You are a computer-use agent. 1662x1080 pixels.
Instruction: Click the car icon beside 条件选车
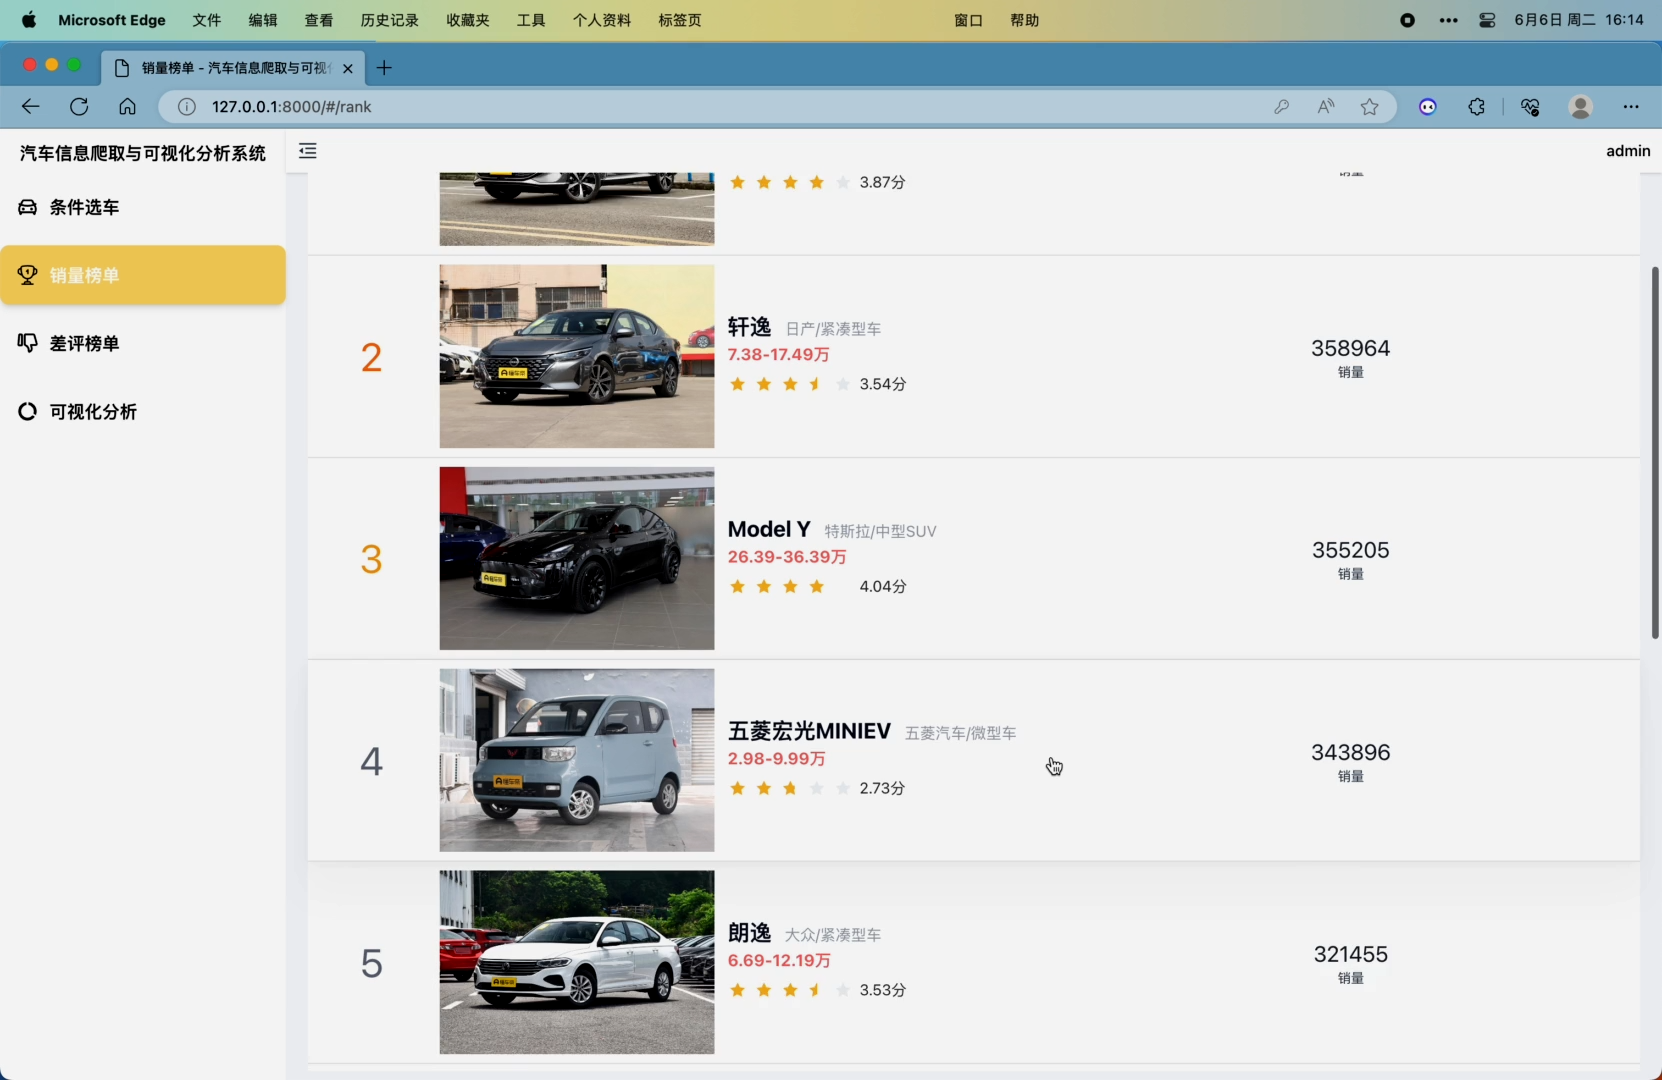pyautogui.click(x=28, y=207)
